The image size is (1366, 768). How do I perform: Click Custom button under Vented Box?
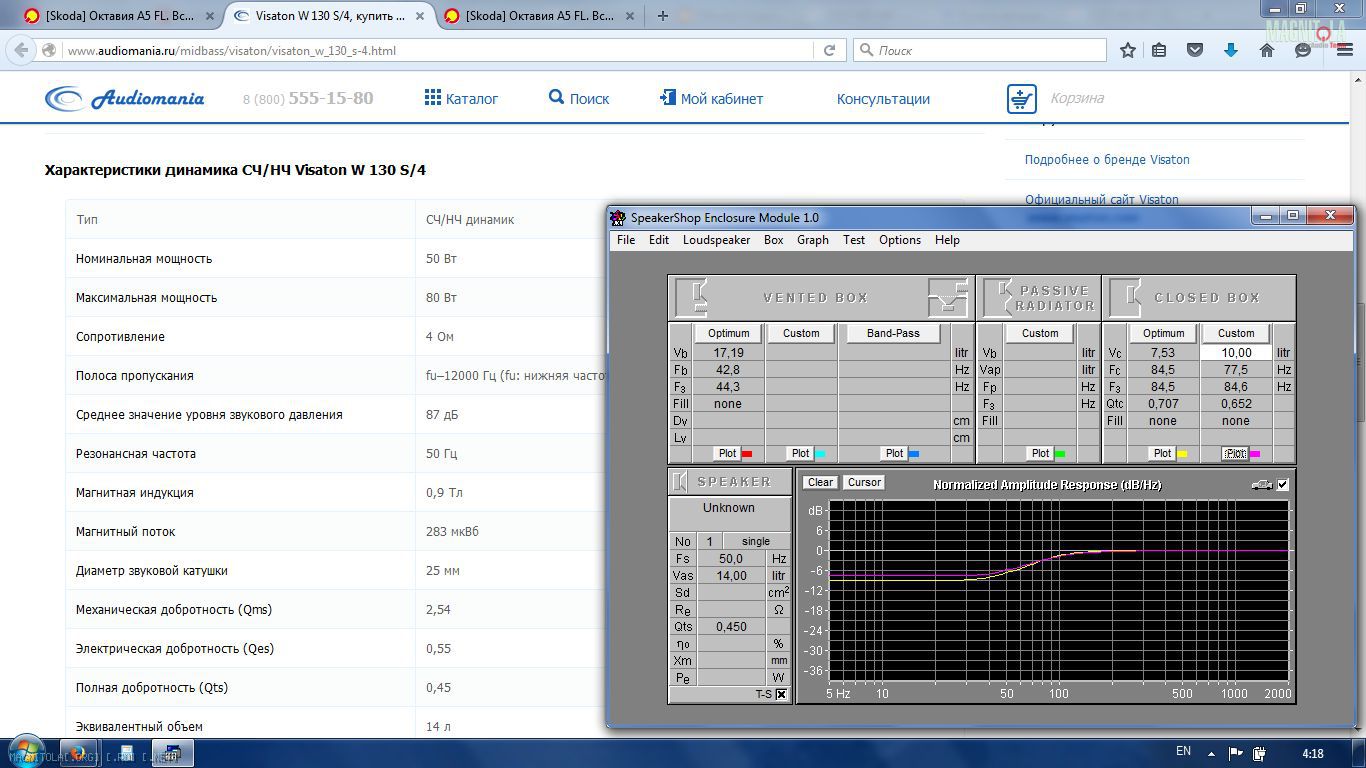[x=801, y=333]
